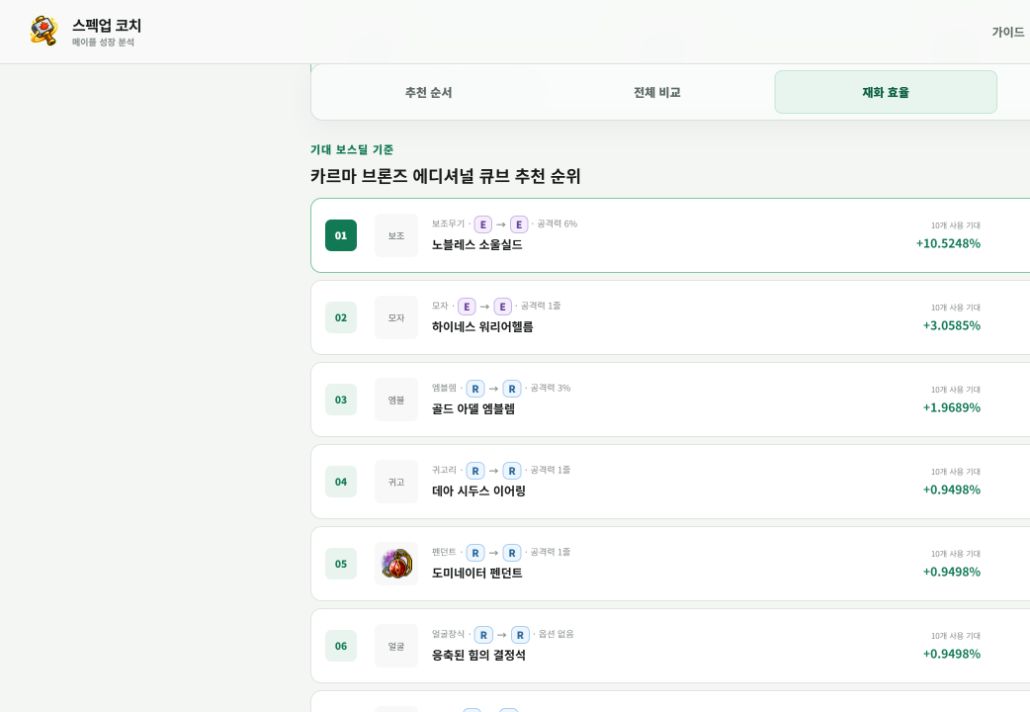Click the 03 rank badge
The image size is (1030, 712).
[341, 399]
